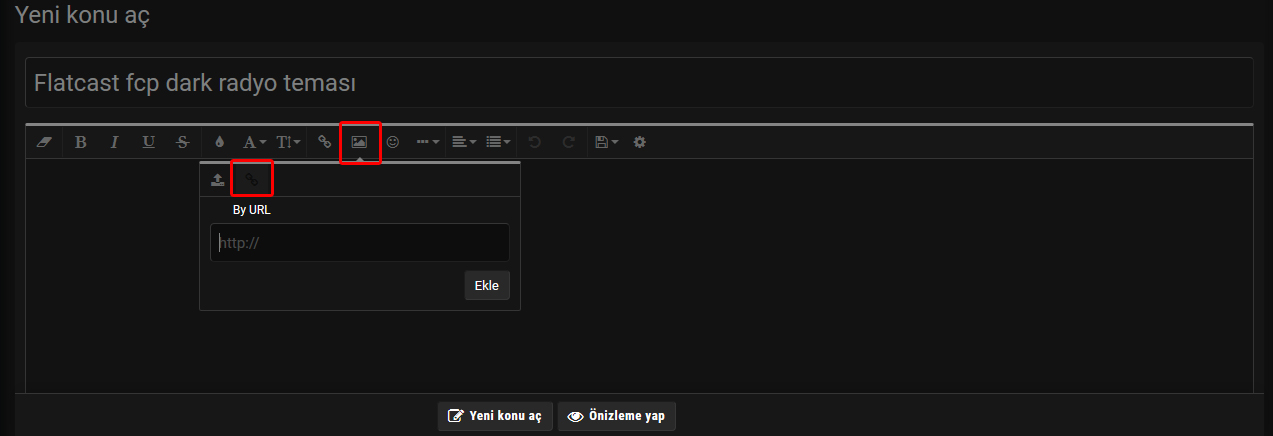Screen dimensions: 1273x436
Task: Click the insert image toolbar icon
Action: [359, 142]
